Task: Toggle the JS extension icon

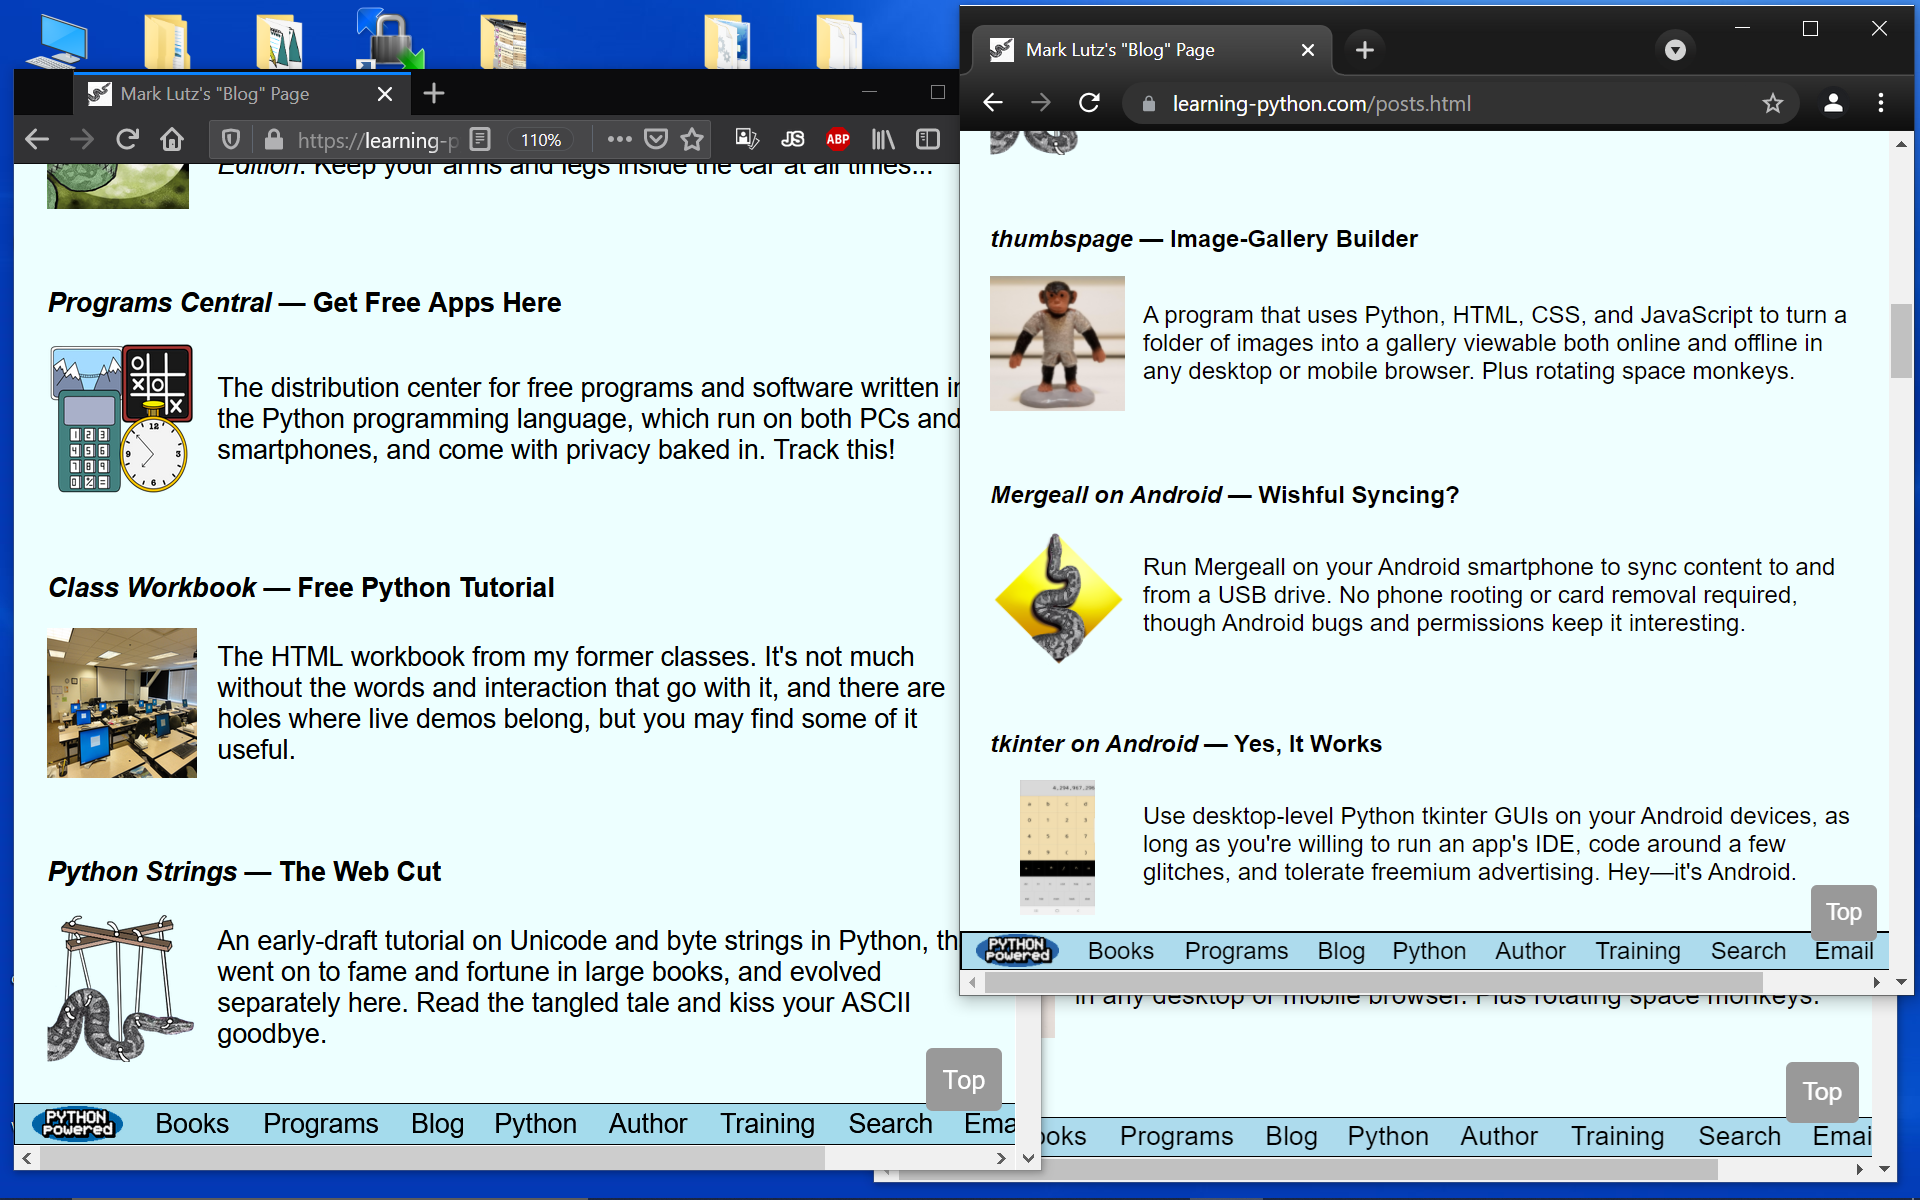Action: pyautogui.click(x=793, y=139)
